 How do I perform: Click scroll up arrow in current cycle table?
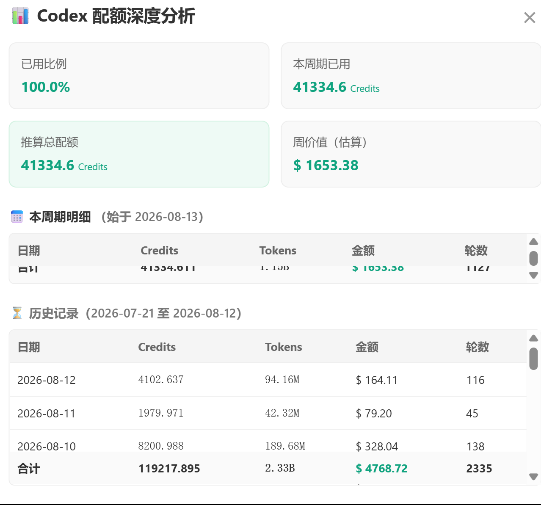(x=533, y=241)
